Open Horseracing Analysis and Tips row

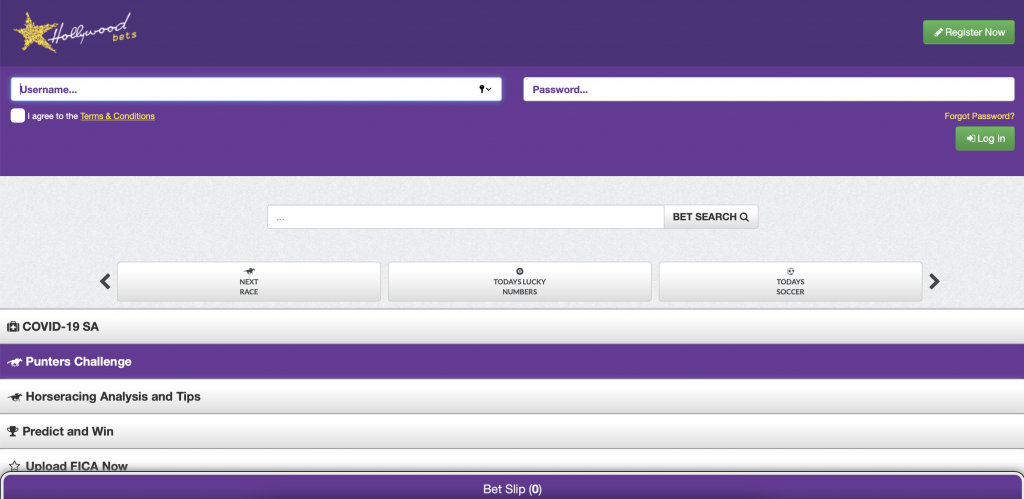(512, 396)
